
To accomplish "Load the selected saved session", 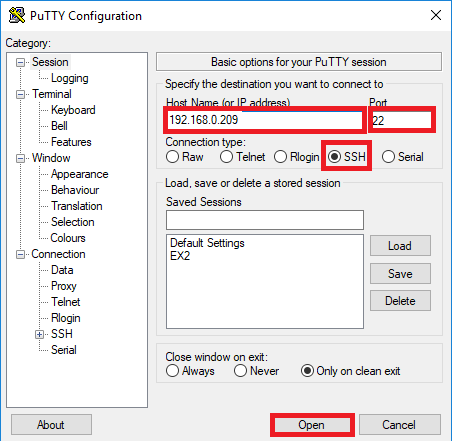I will (400, 246).
